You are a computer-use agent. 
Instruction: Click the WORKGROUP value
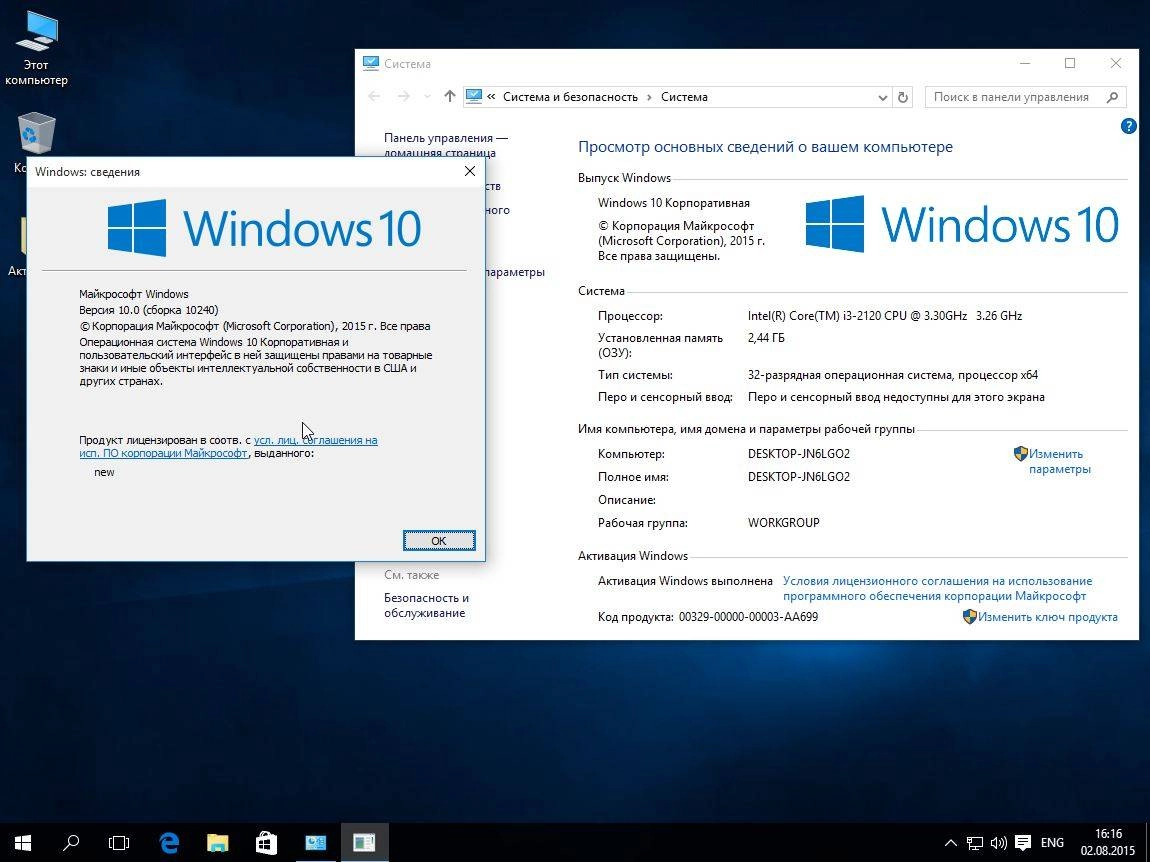click(783, 523)
